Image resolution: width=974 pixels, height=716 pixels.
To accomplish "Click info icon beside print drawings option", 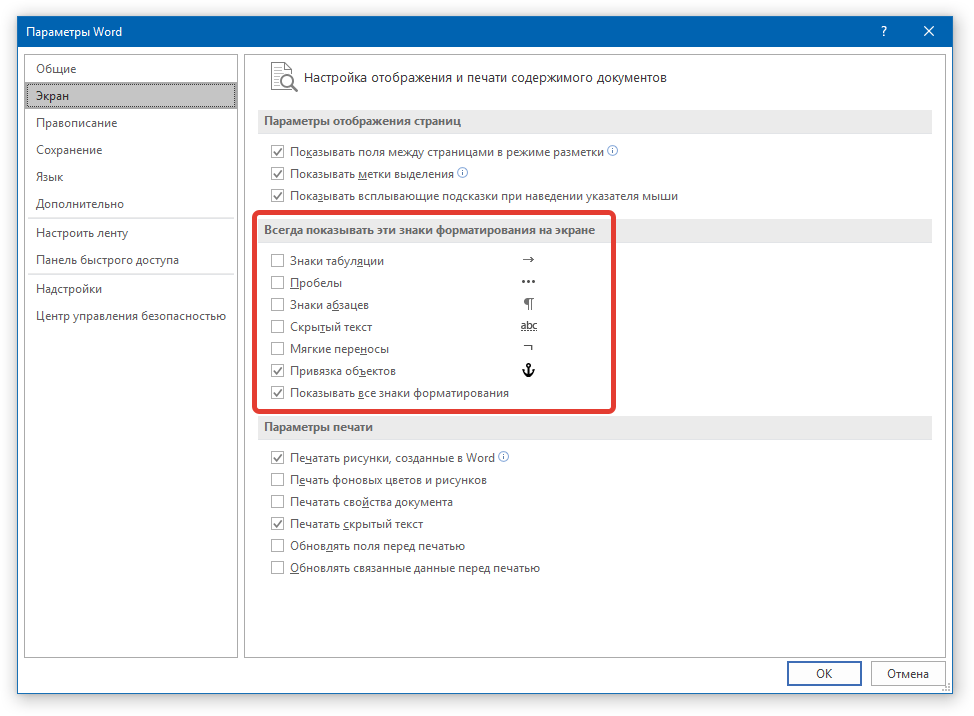I will [504, 457].
